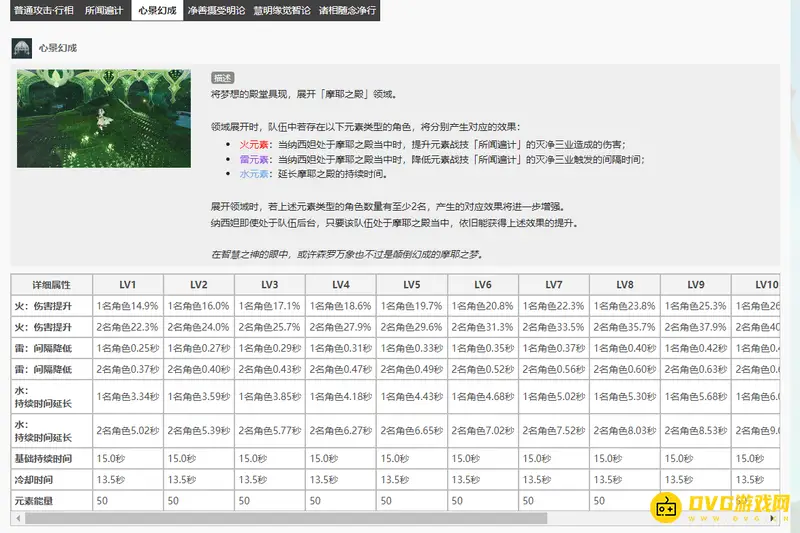800x533 pixels.
Task: Switch to the 所闻遍计 tab
Action: tap(104, 9)
